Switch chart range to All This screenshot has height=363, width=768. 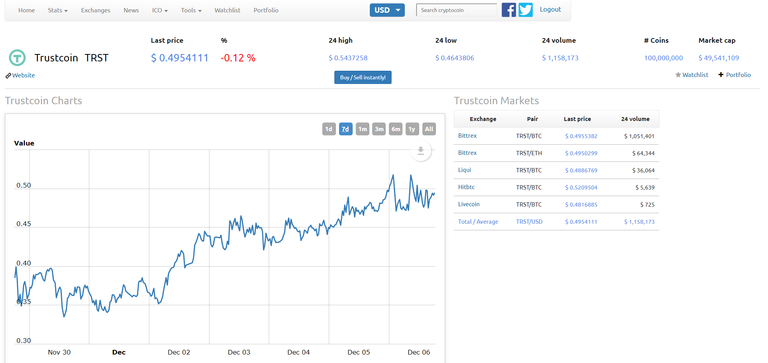tap(429, 129)
